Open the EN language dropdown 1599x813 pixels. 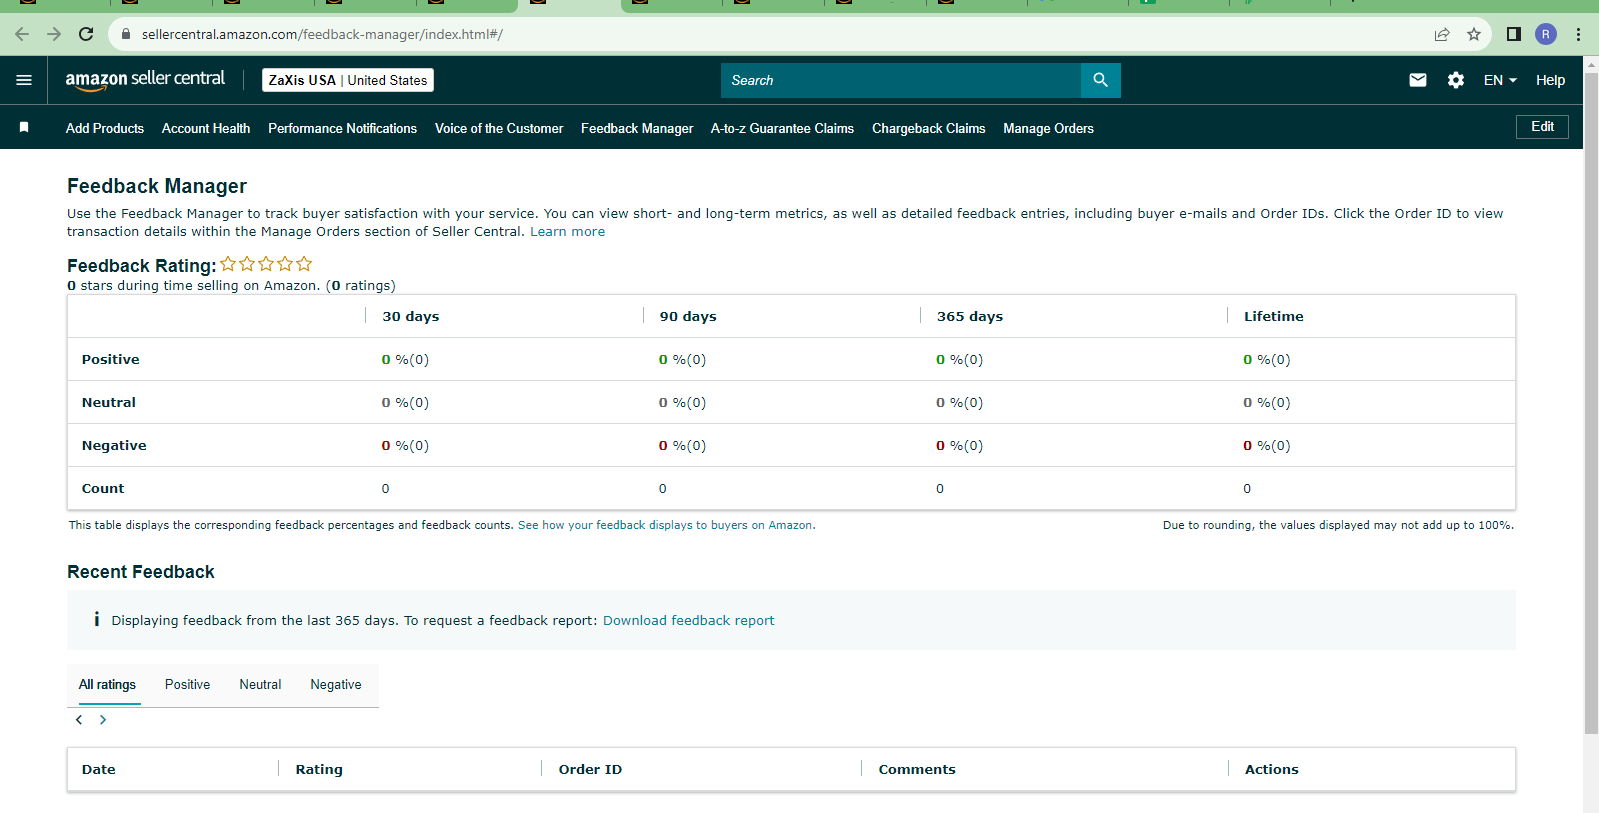(x=1500, y=80)
